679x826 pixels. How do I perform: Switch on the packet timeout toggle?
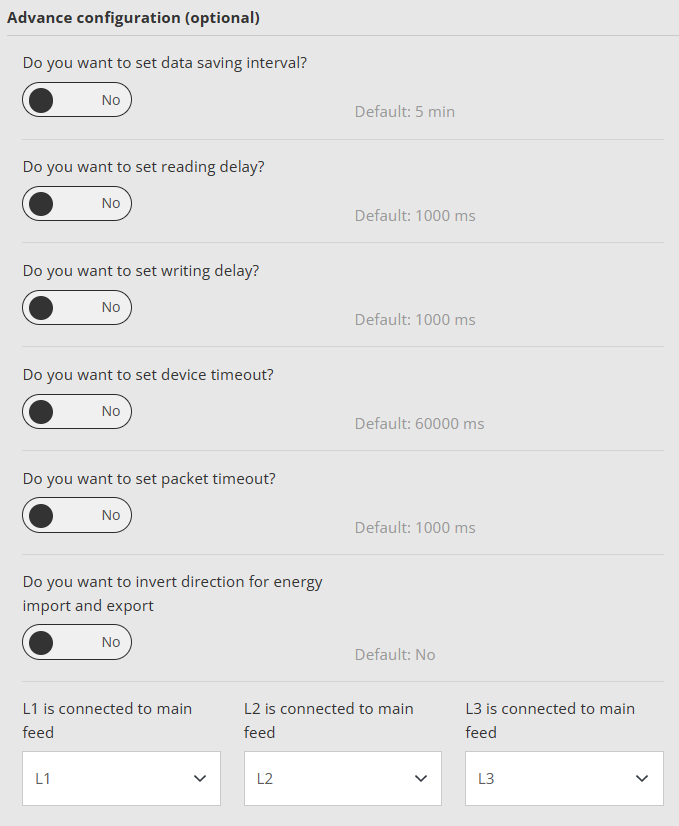pyautogui.click(x=77, y=516)
